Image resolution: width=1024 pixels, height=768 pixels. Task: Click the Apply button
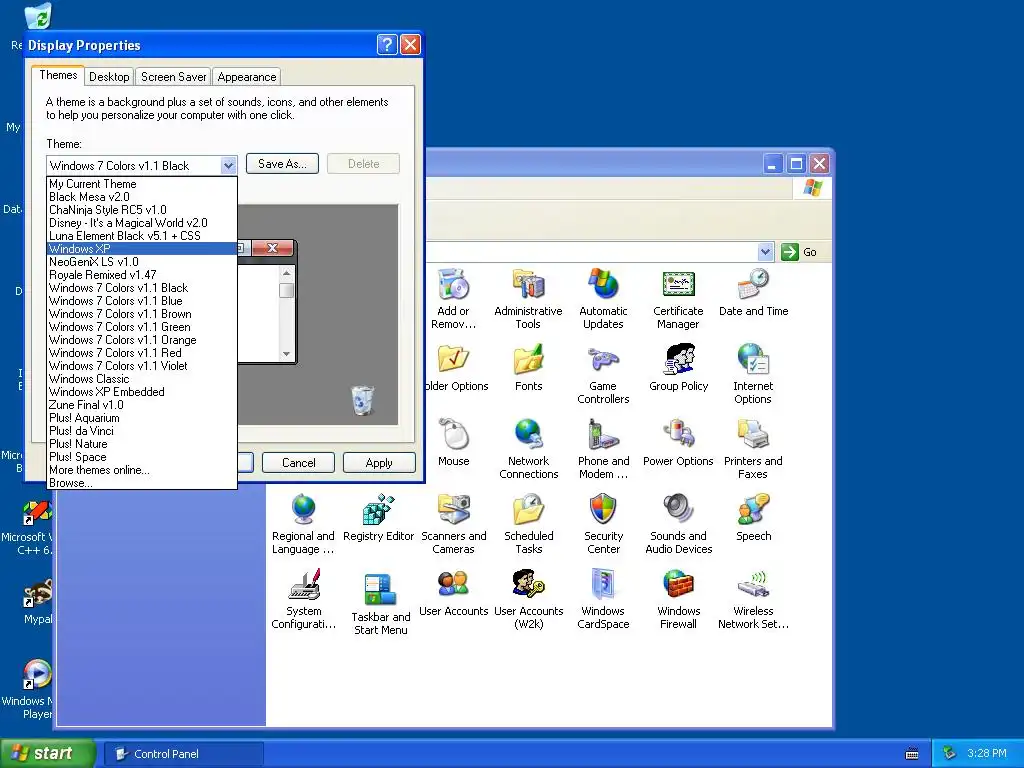pyautogui.click(x=379, y=462)
